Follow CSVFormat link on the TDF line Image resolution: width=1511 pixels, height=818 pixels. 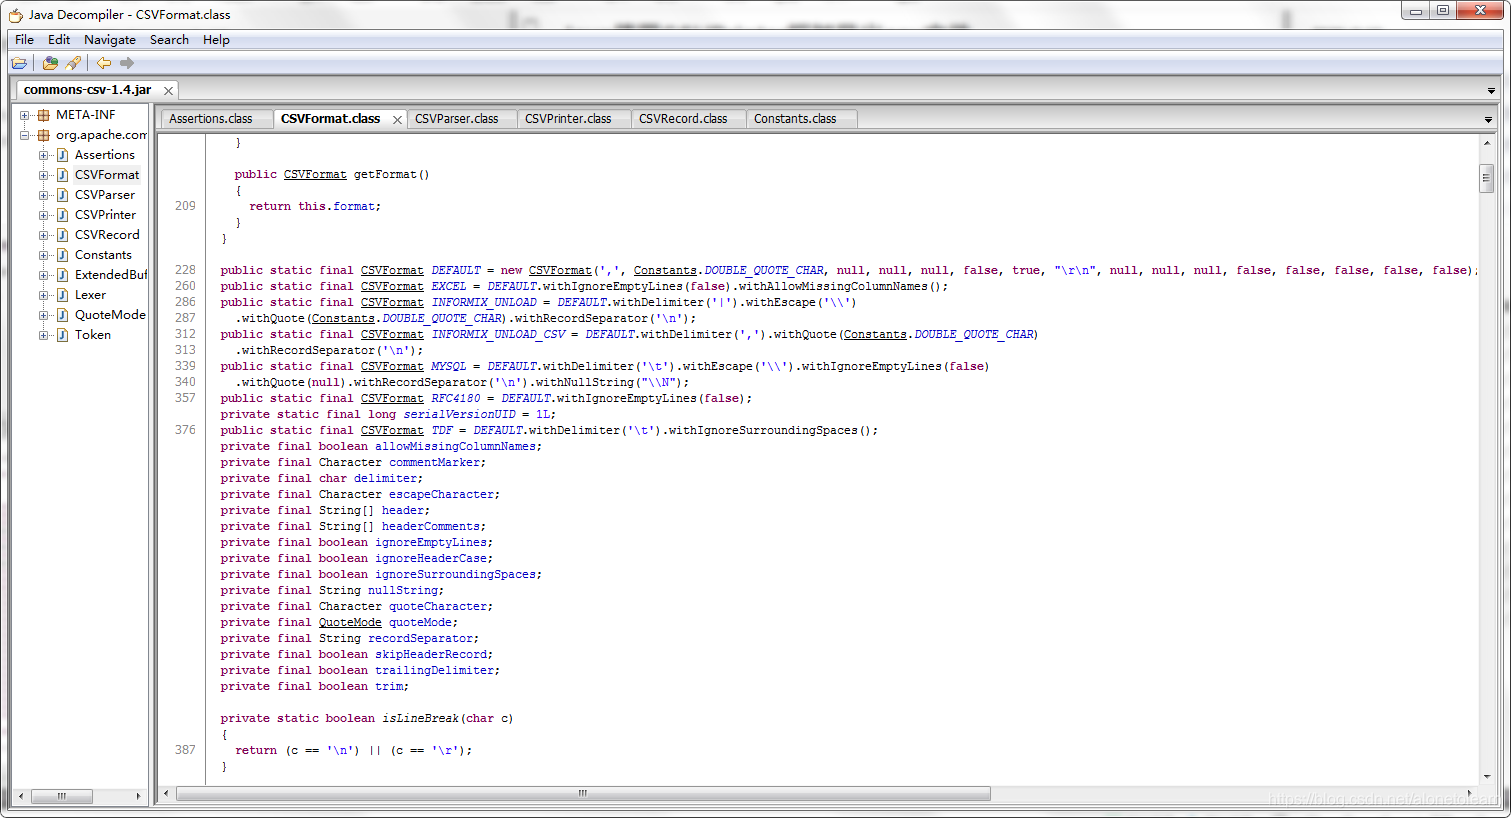tap(392, 430)
